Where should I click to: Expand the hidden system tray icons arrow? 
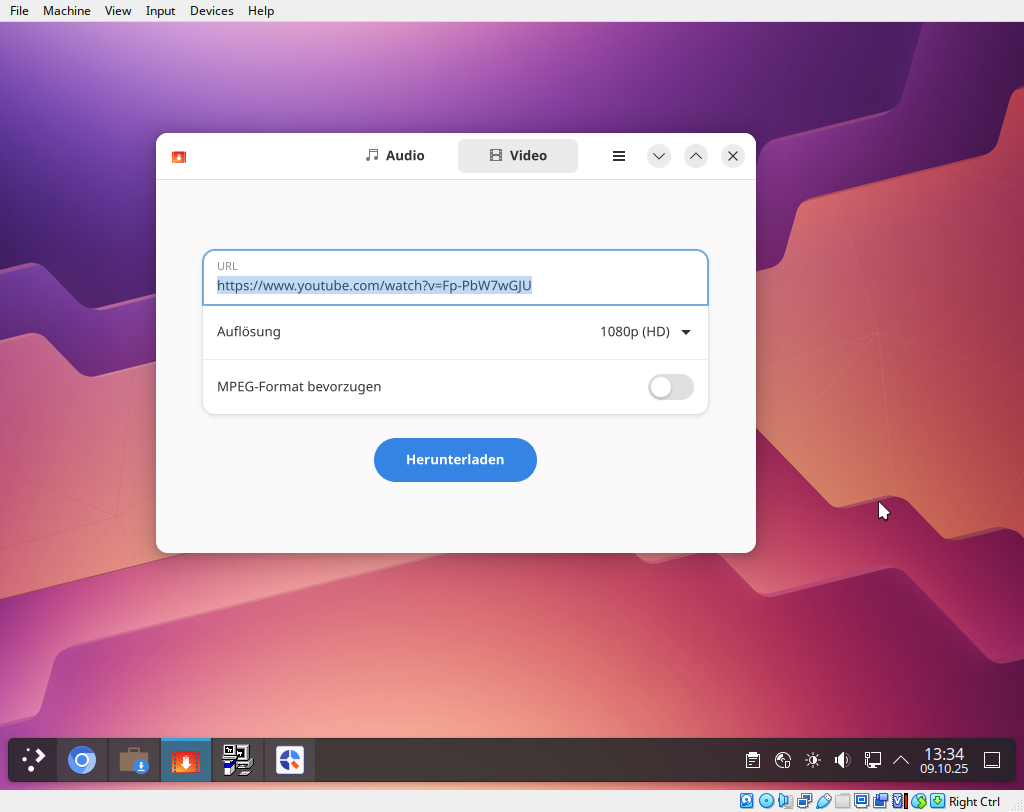(901, 760)
